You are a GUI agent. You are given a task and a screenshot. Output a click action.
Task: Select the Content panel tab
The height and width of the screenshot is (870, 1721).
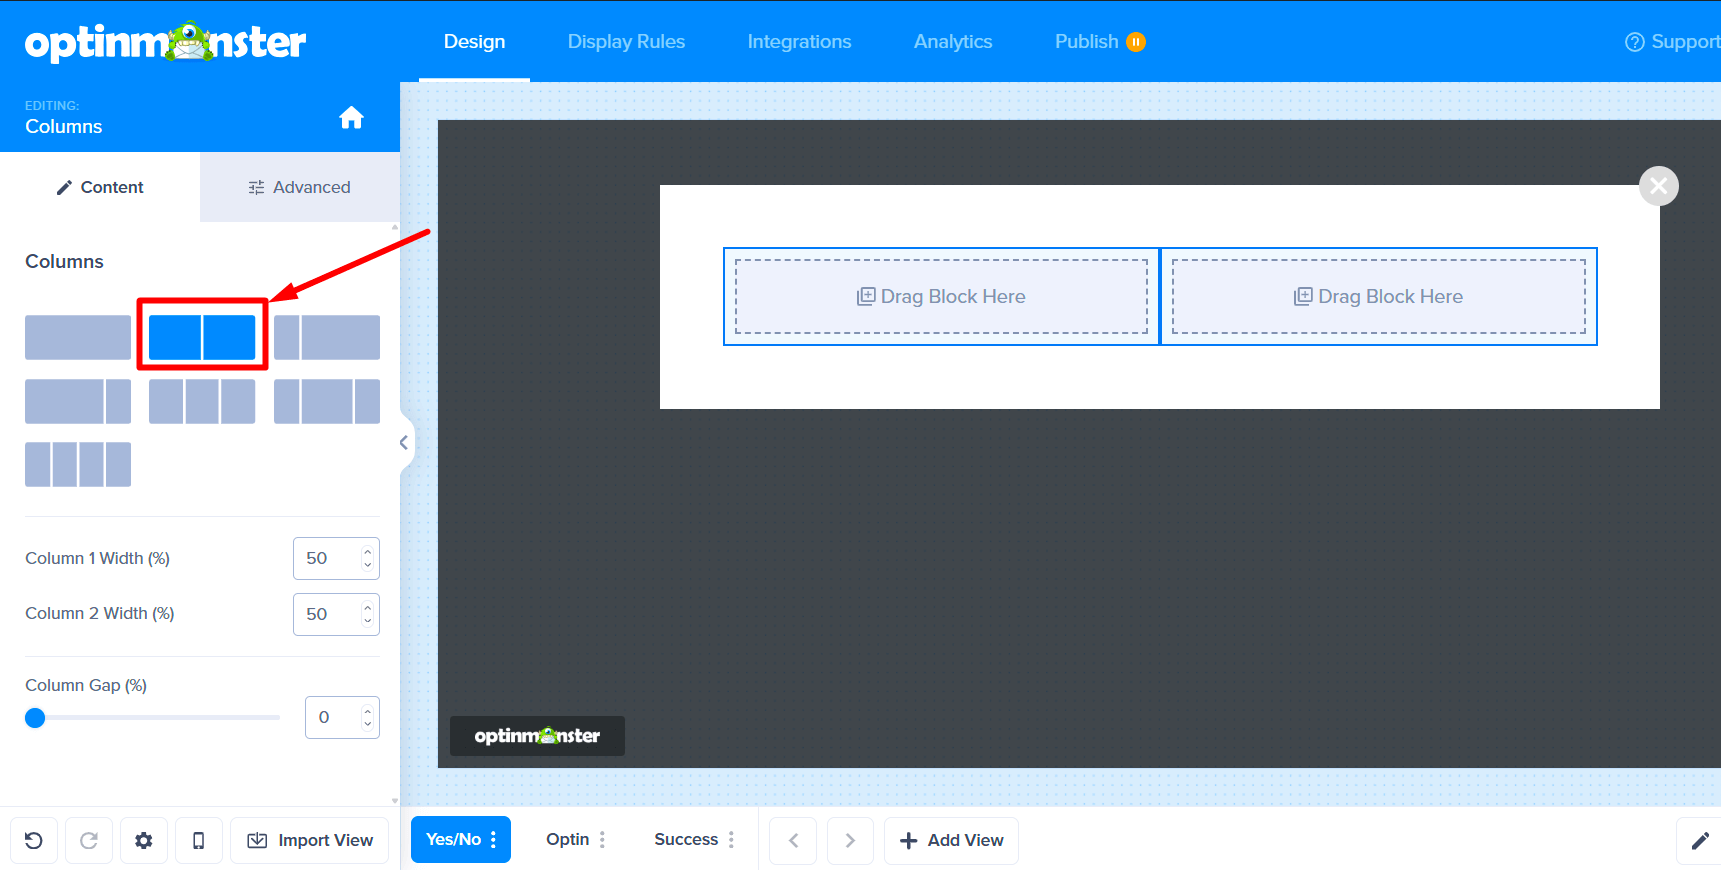pos(100,187)
